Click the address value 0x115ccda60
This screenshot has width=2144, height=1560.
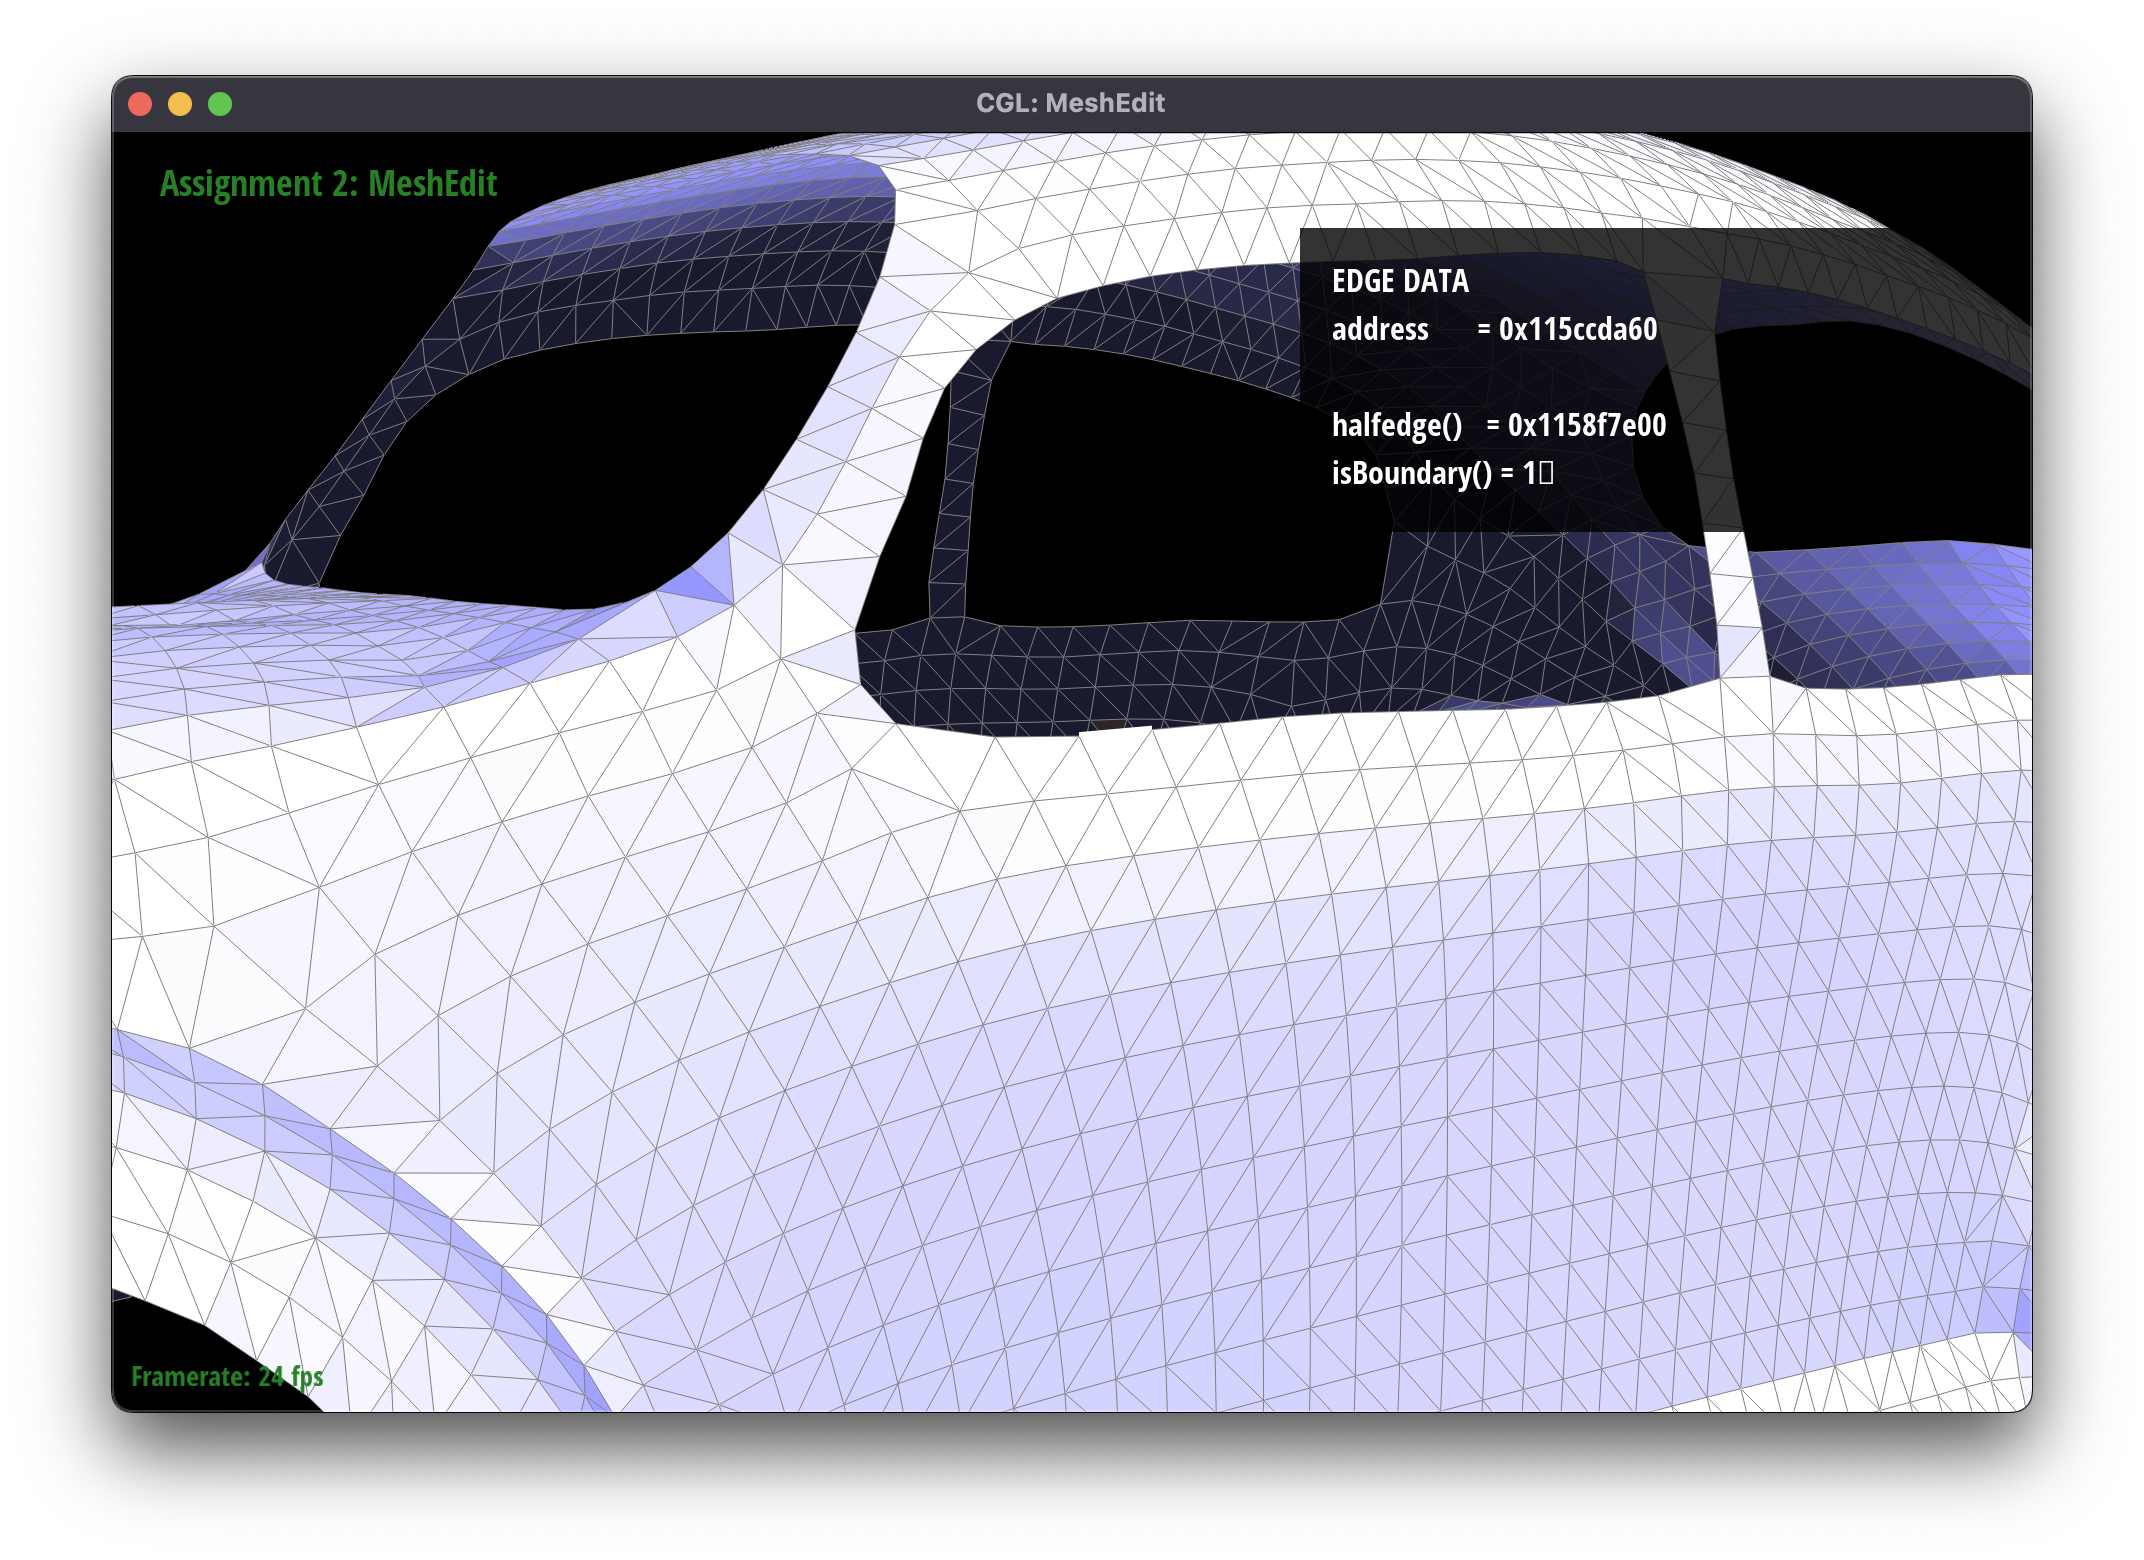[1578, 329]
